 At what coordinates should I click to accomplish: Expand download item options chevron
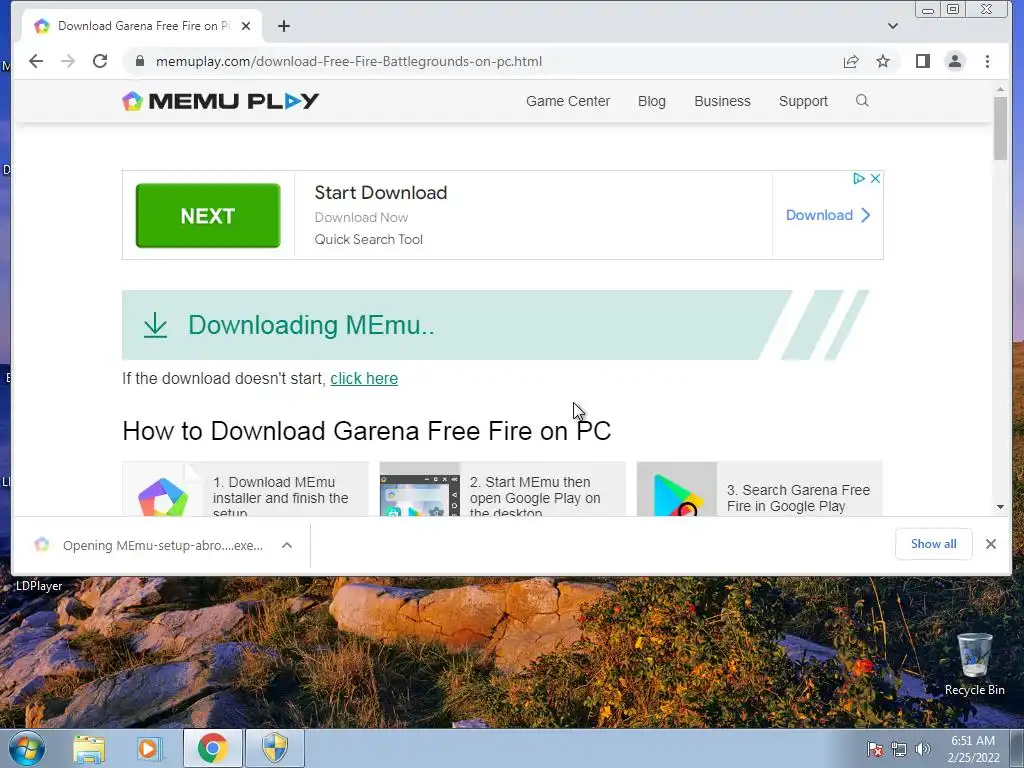(287, 545)
